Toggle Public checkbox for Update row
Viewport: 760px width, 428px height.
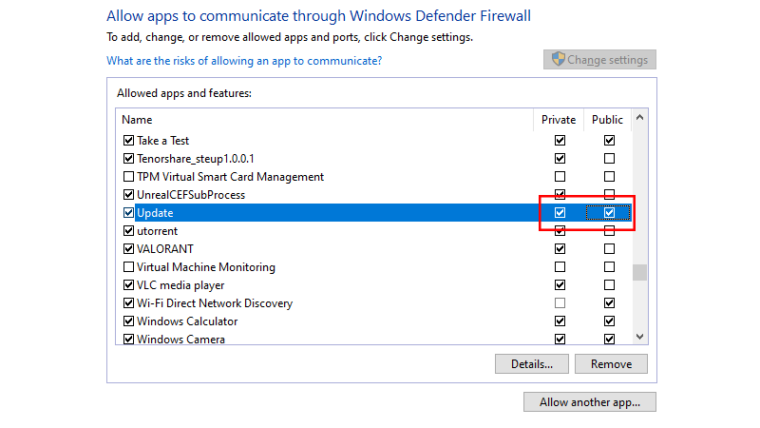pos(609,213)
